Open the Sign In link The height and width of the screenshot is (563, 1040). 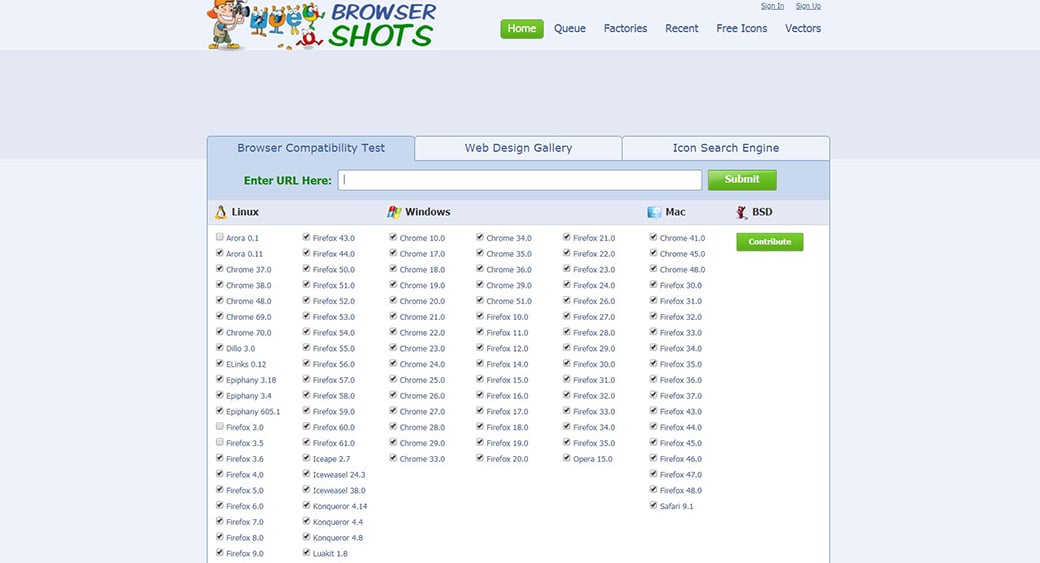point(772,6)
